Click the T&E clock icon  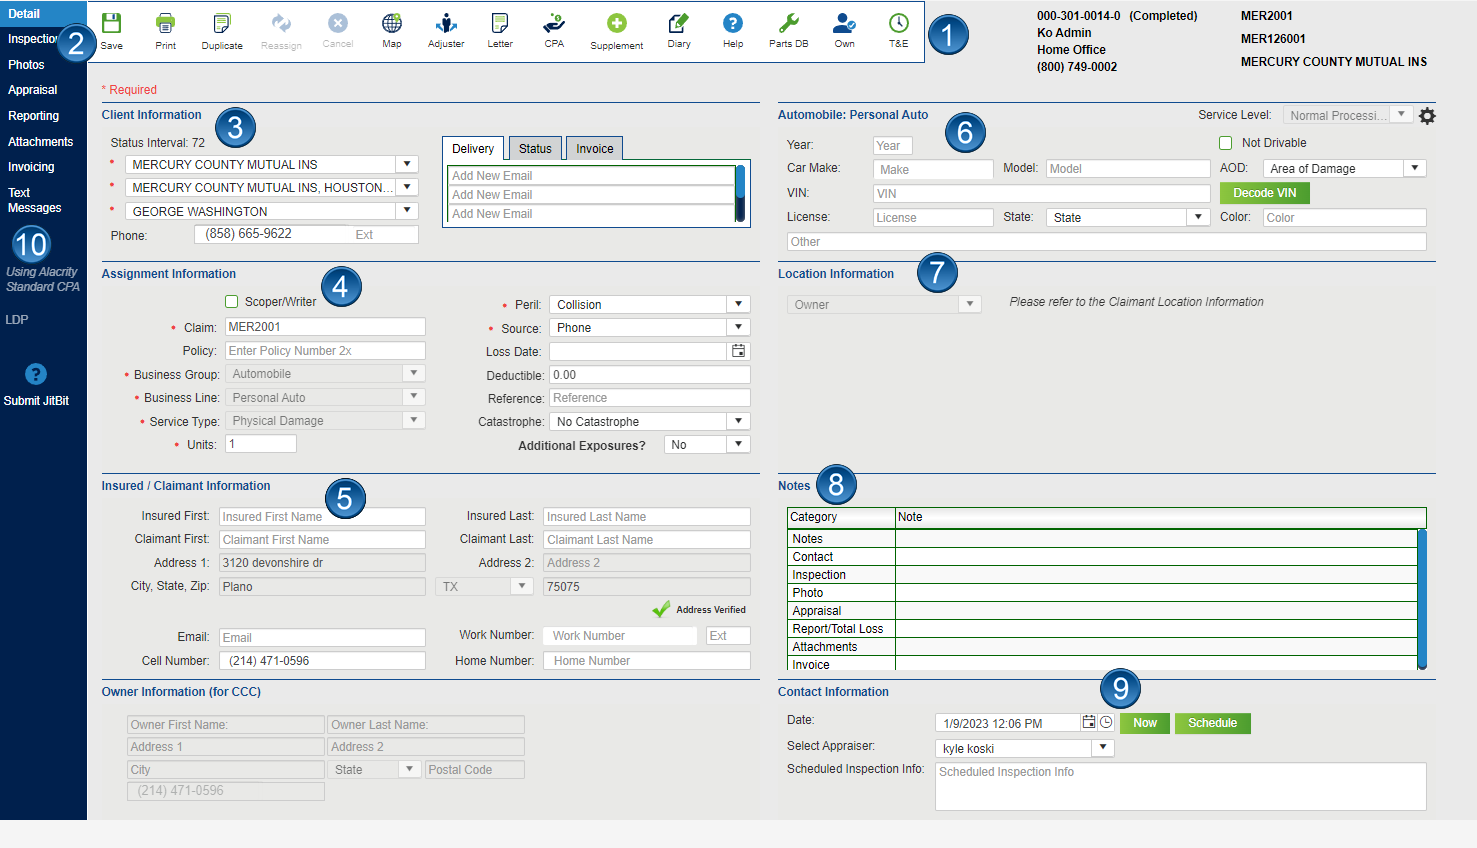(898, 24)
